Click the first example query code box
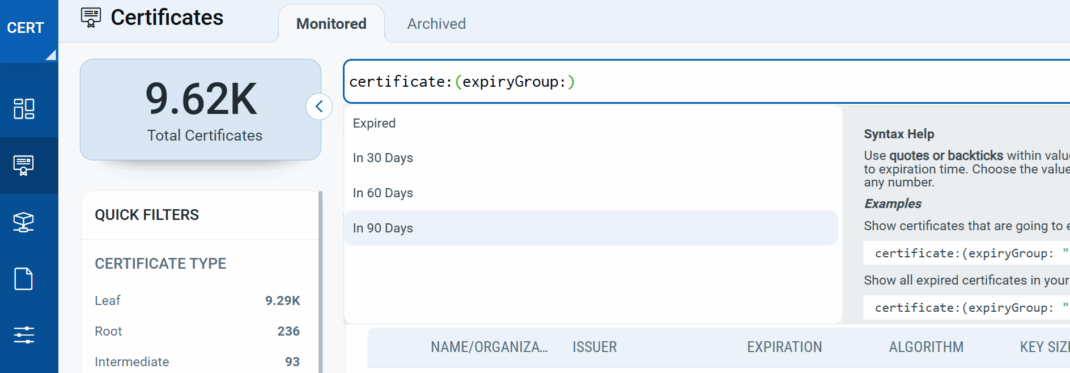The image size is (1070, 373). 967,254
